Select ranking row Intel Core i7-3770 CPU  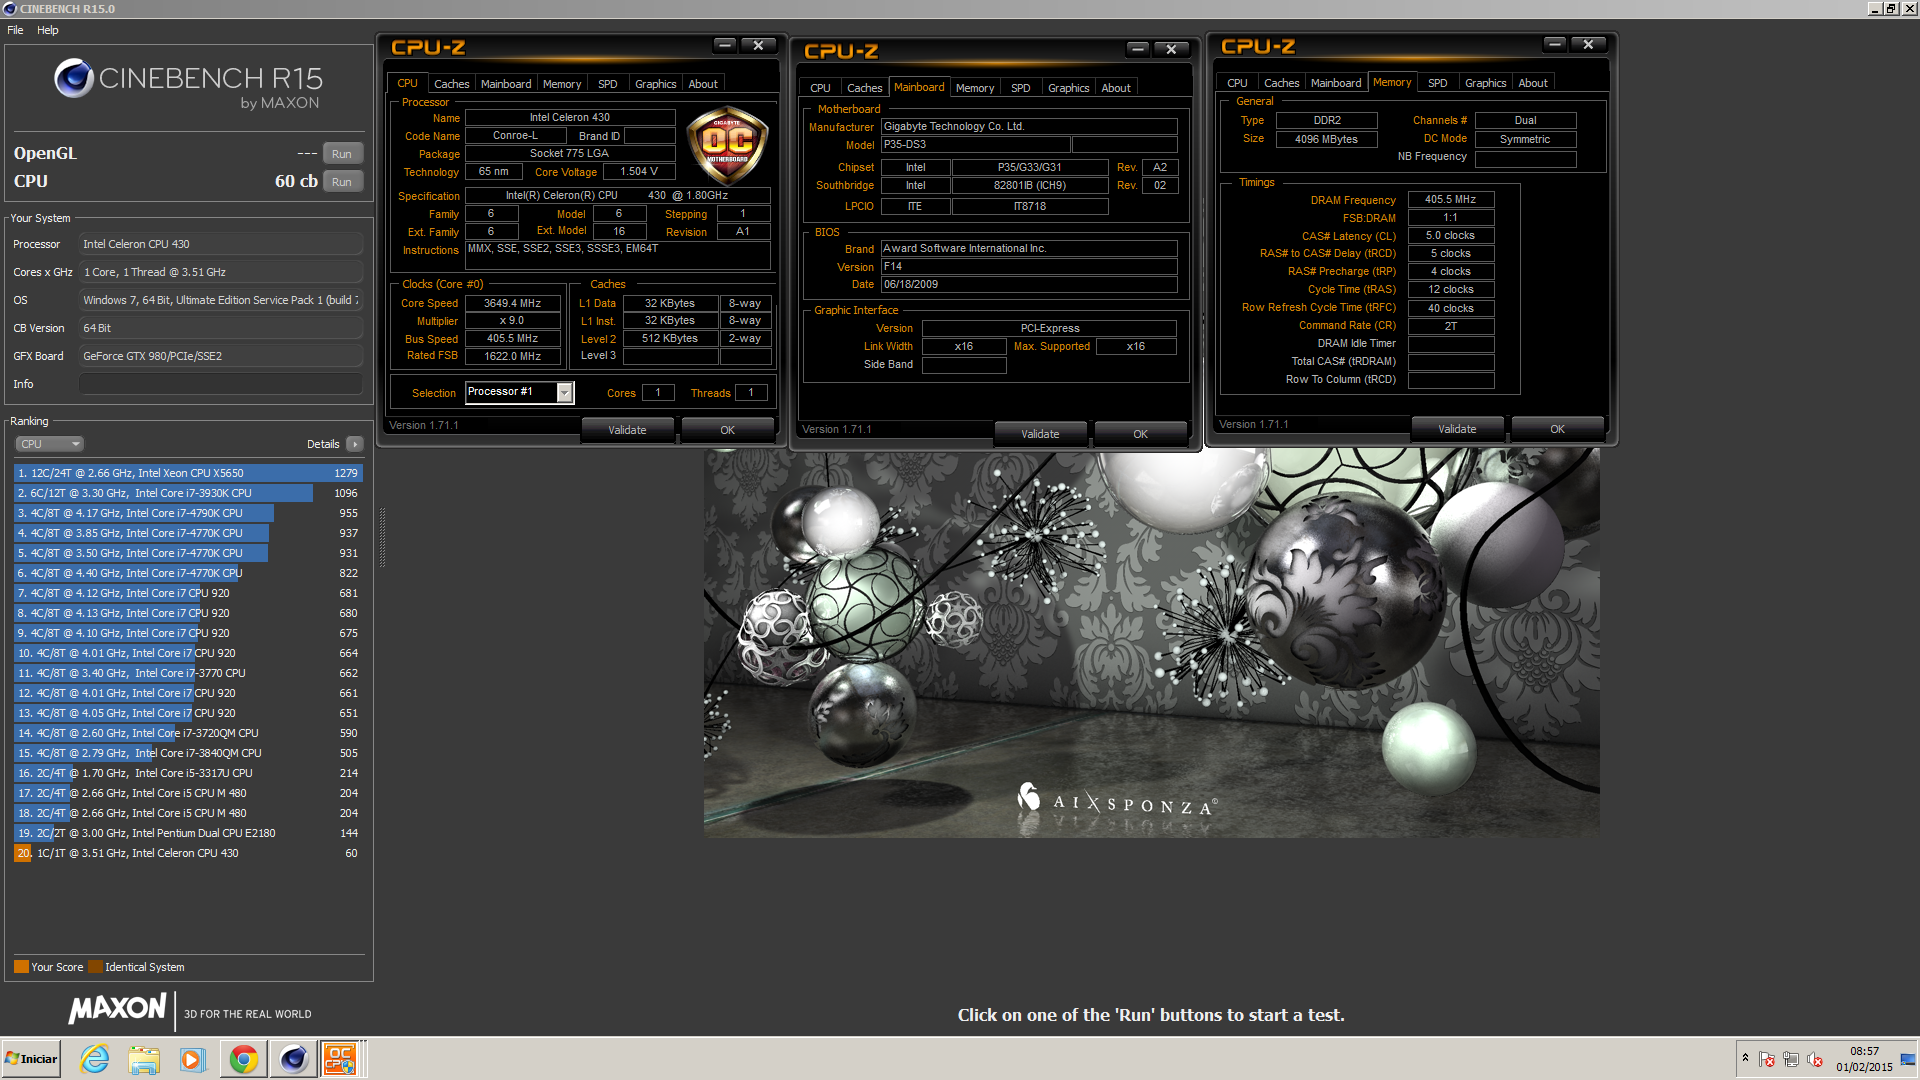click(x=188, y=673)
